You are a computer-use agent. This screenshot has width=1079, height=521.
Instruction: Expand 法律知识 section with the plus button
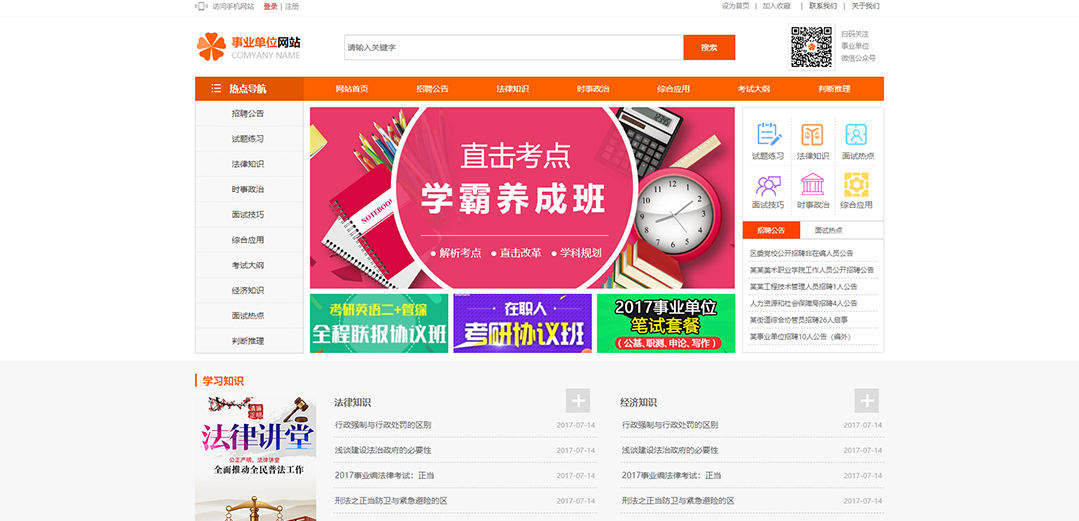point(578,401)
